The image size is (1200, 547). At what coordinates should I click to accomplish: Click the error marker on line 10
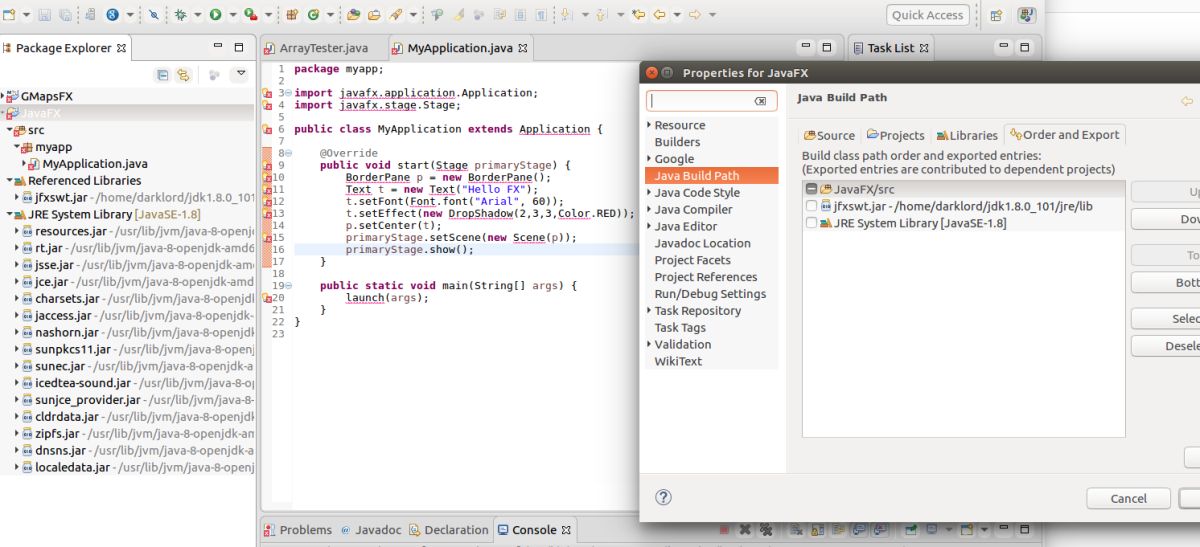pyautogui.click(x=267, y=177)
